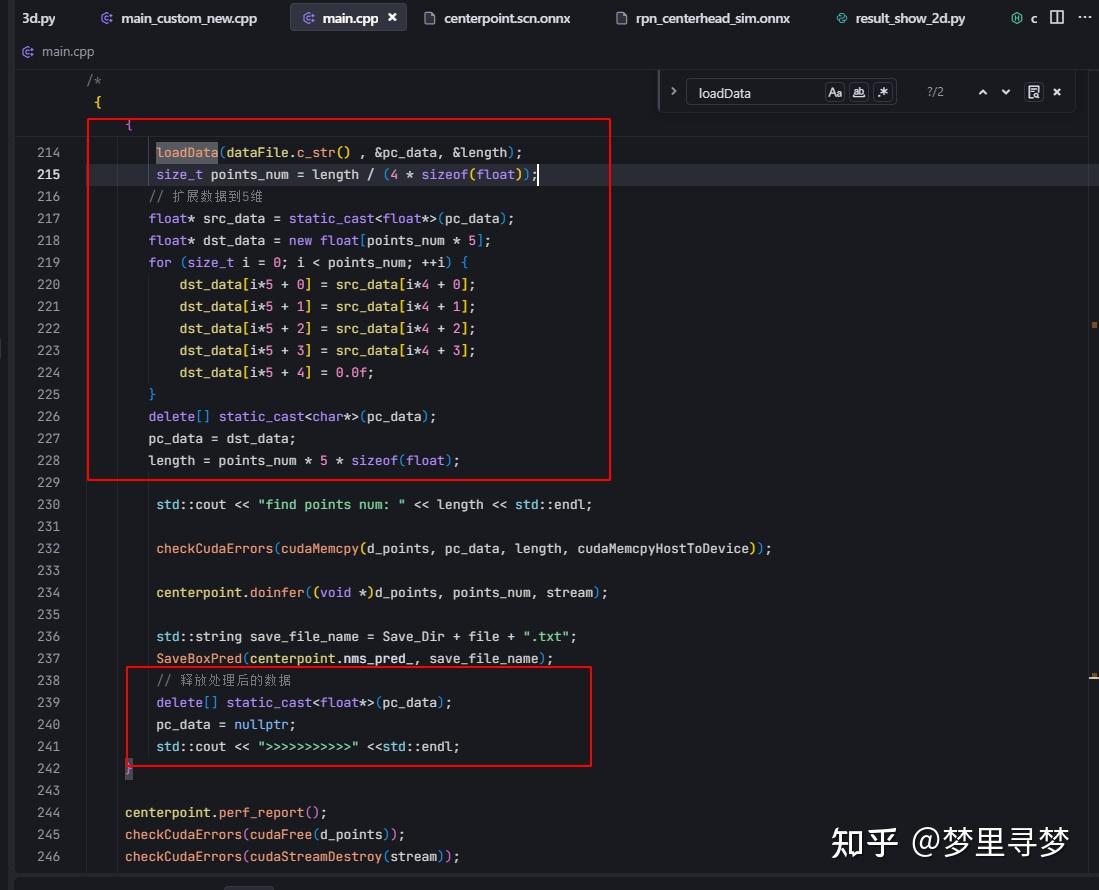Open the Split Editor icon

(x=1057, y=18)
